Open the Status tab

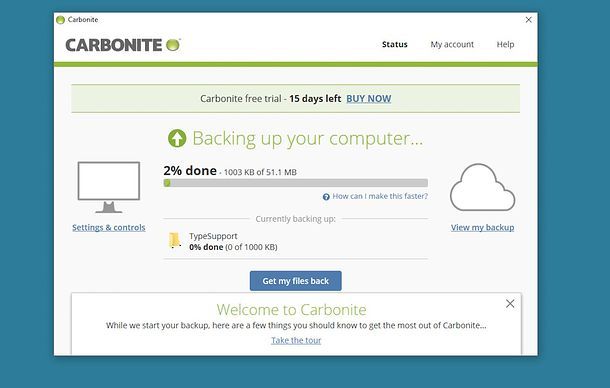click(394, 44)
